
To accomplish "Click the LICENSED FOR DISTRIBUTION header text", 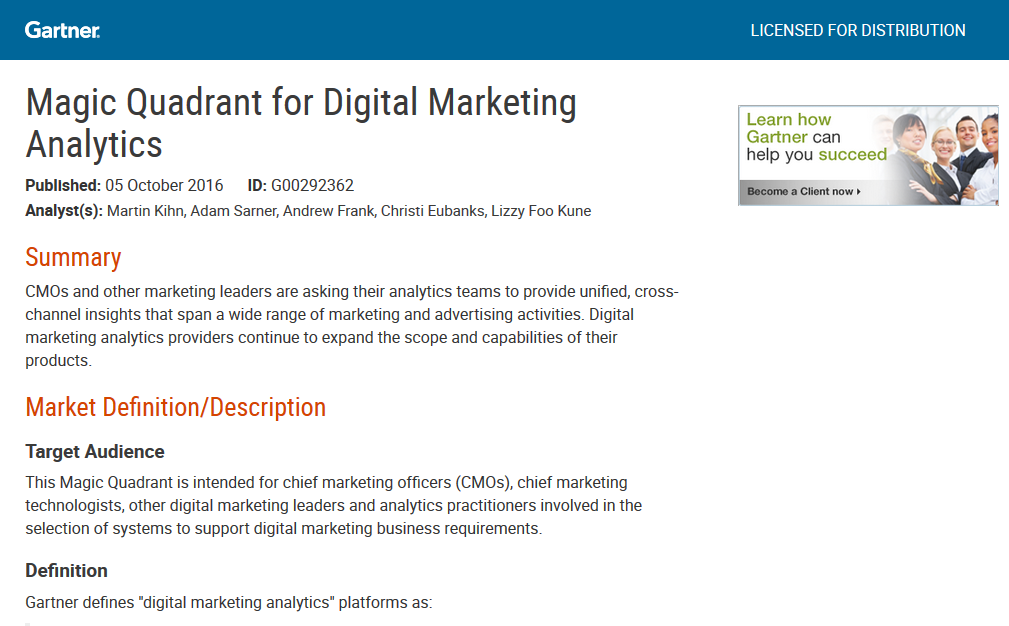I will coord(858,30).
